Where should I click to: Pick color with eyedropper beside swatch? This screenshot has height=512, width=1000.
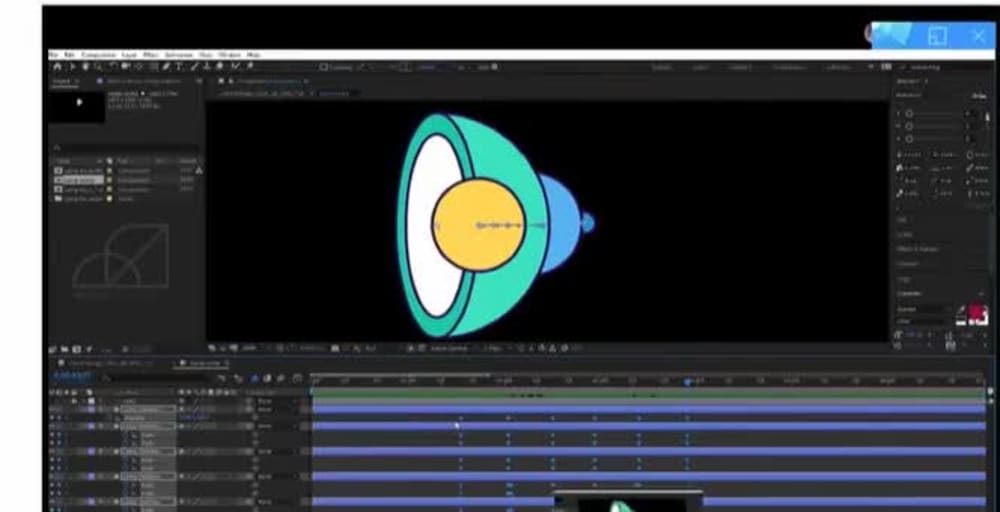[962, 309]
